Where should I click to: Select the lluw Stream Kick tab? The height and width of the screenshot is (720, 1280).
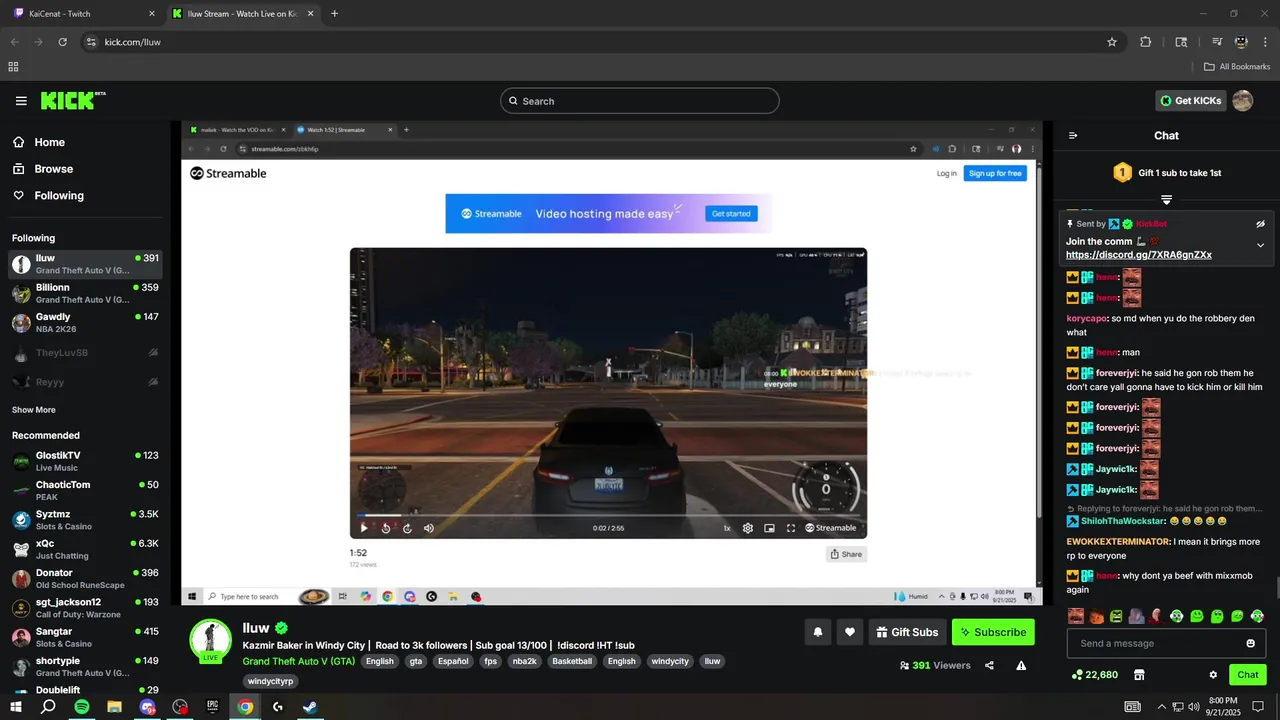tap(242, 14)
